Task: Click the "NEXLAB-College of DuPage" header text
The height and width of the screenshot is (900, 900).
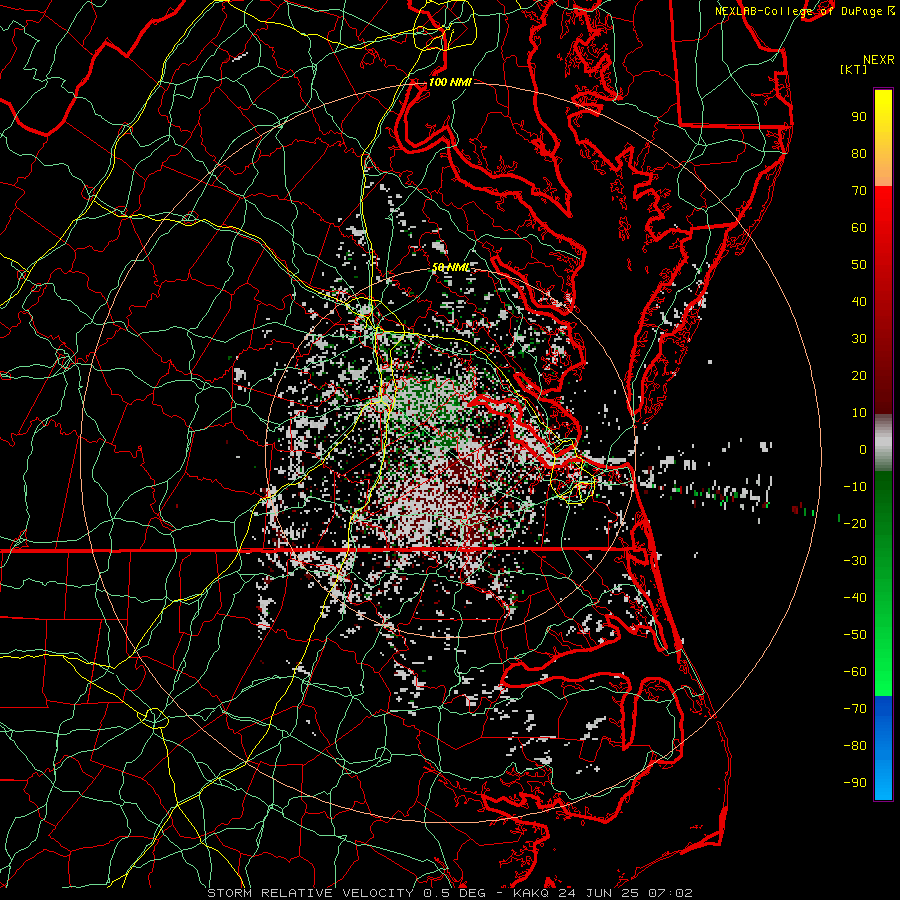Action: coord(800,11)
